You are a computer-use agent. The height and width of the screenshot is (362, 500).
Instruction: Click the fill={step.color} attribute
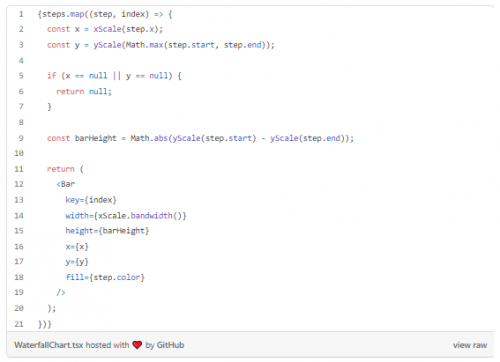pos(105,277)
